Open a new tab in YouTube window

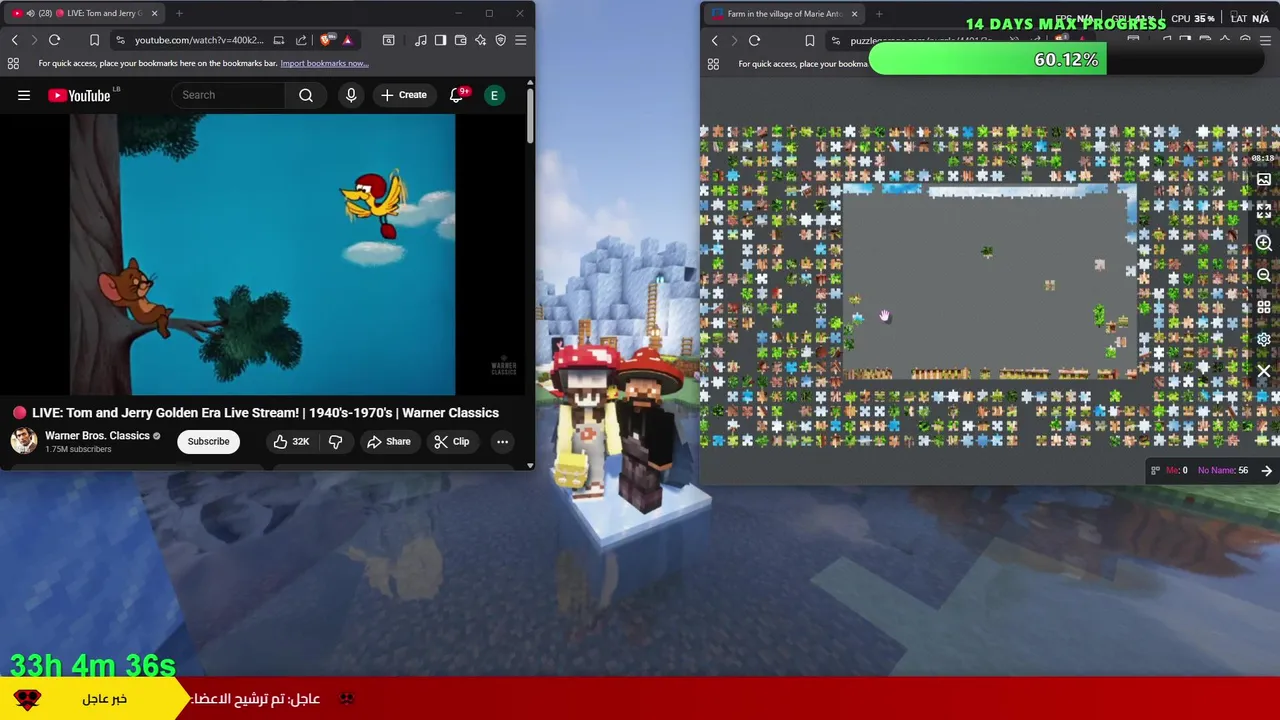coord(179,13)
